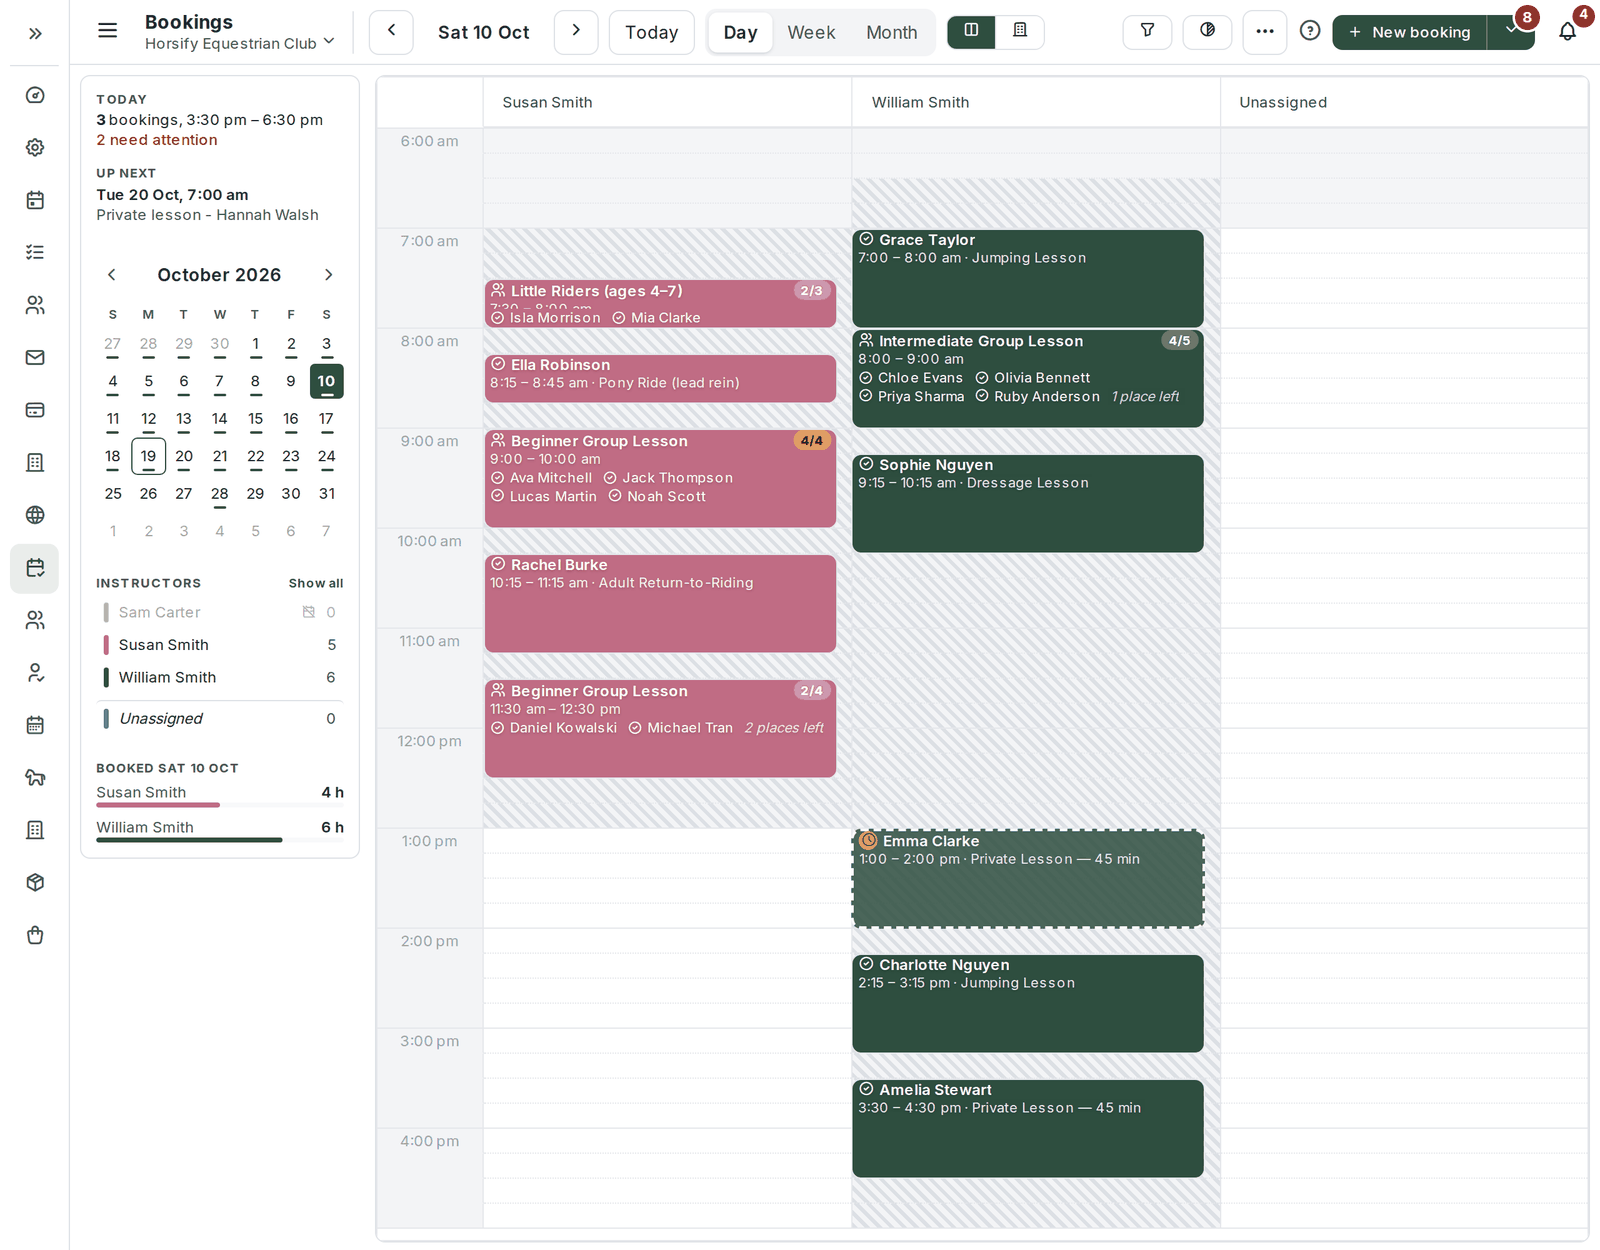Expand the collapsed sidebar with double chevron
1600x1250 pixels.
(35, 33)
